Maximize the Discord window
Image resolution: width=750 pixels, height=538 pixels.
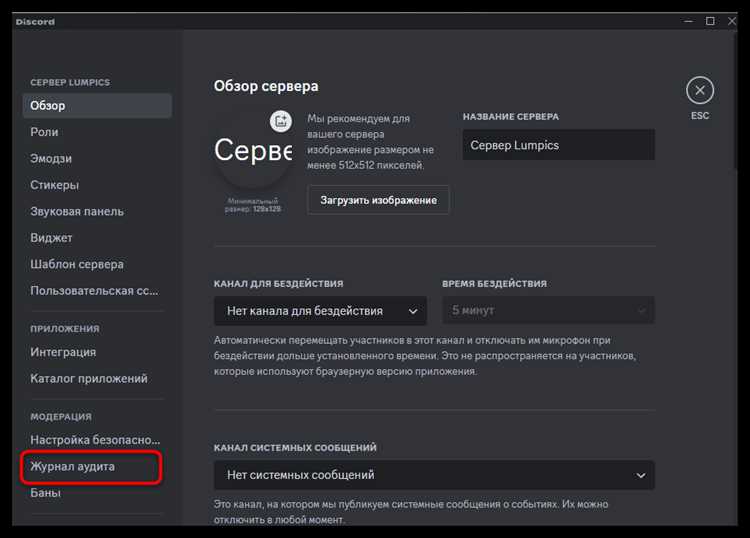coord(710,22)
